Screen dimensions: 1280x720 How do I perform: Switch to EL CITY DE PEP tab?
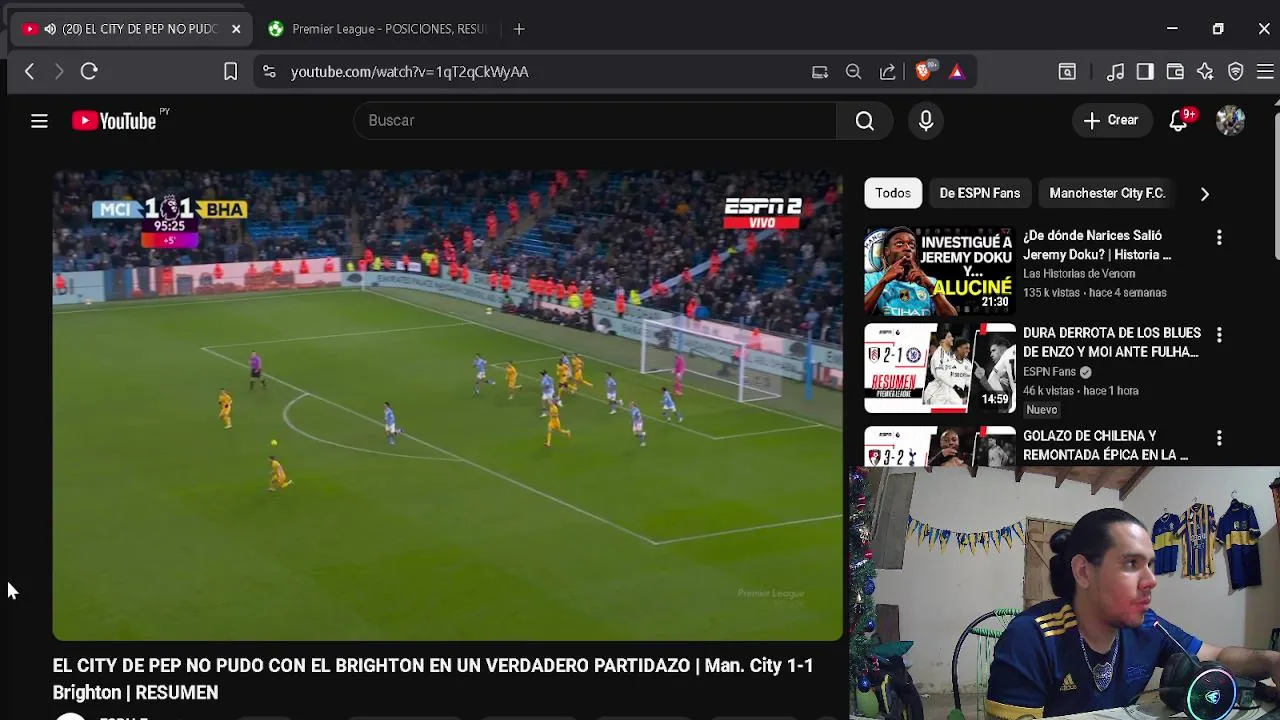point(133,29)
